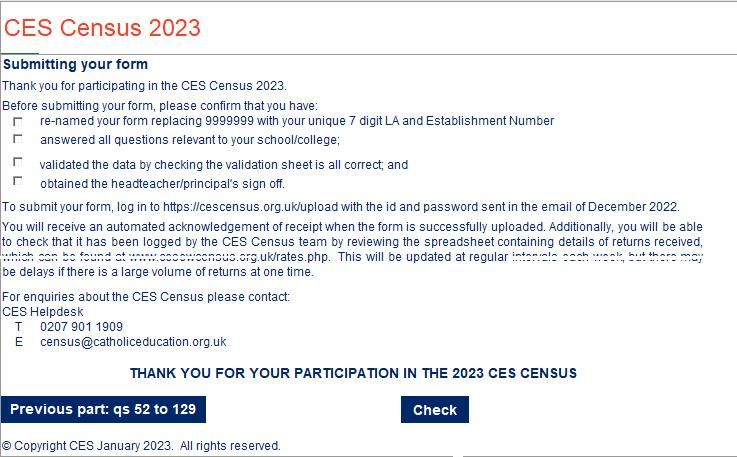Click the CES Helpdesk label
The height and width of the screenshot is (457, 737).
43,312
